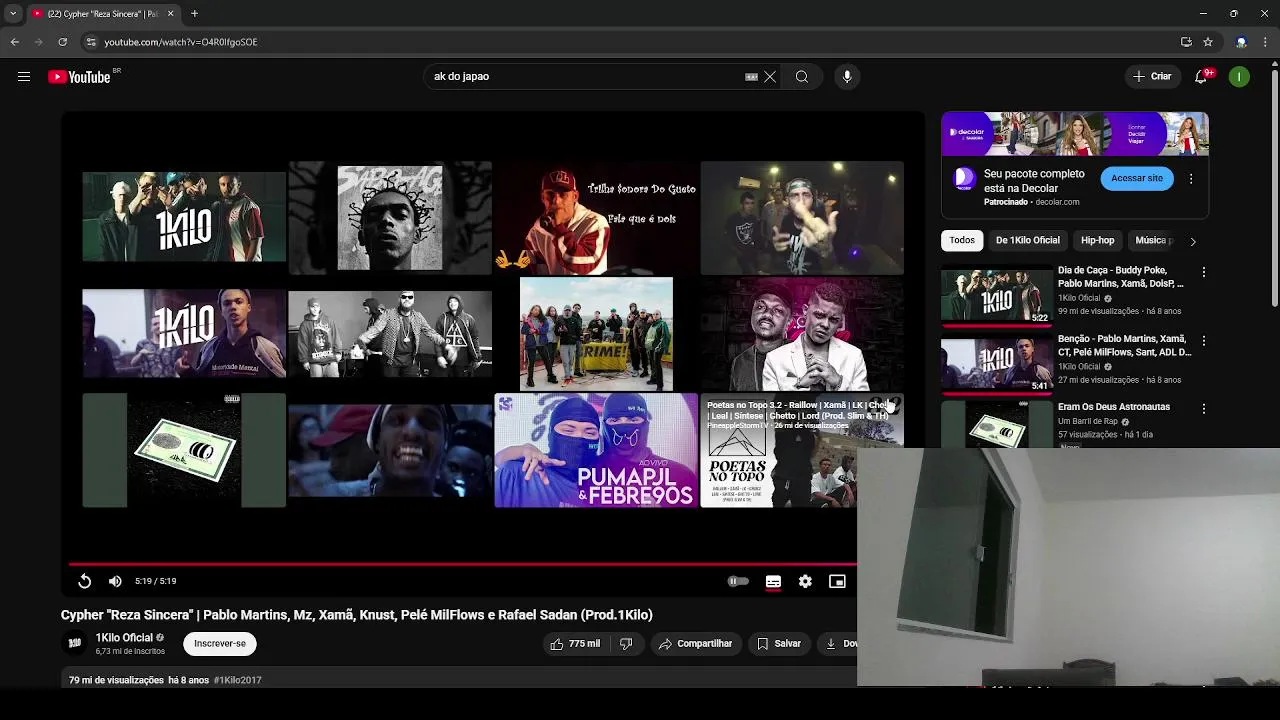Open options menu for Dia de Caça
1280x720 pixels.
1203,272
